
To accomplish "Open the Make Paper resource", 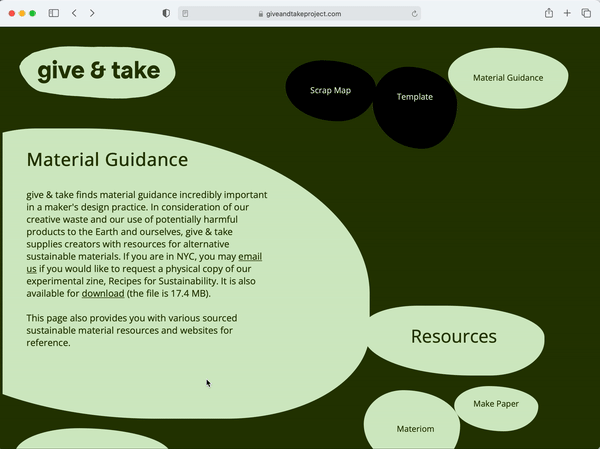I will coord(496,408).
